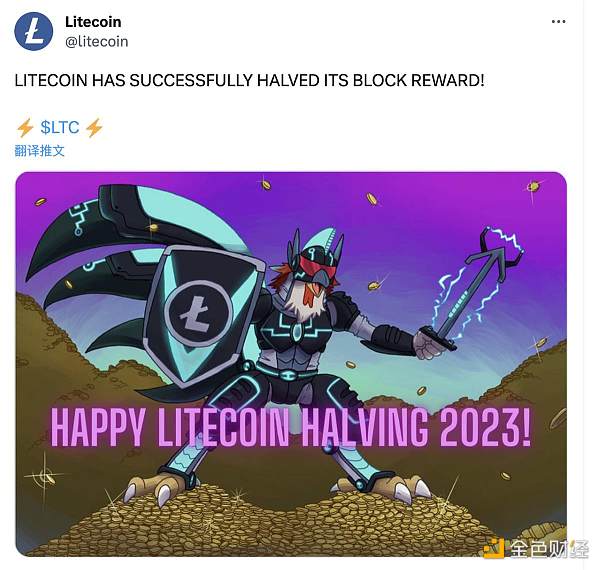Open the tweet's three-dot more menu
600x570 pixels.
pyautogui.click(x=558, y=22)
